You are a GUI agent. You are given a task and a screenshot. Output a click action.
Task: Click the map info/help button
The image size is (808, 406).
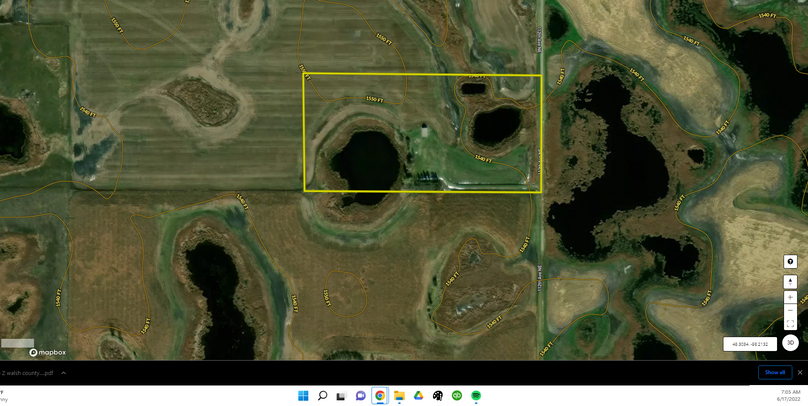[790, 262]
